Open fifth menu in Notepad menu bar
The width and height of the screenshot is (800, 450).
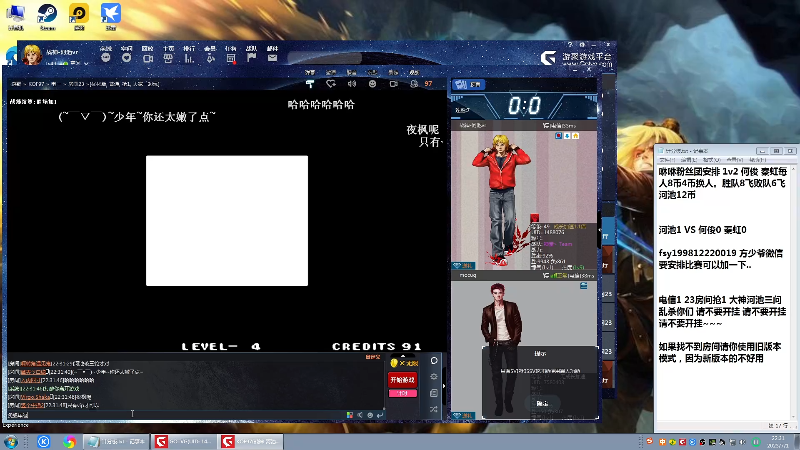point(758,160)
